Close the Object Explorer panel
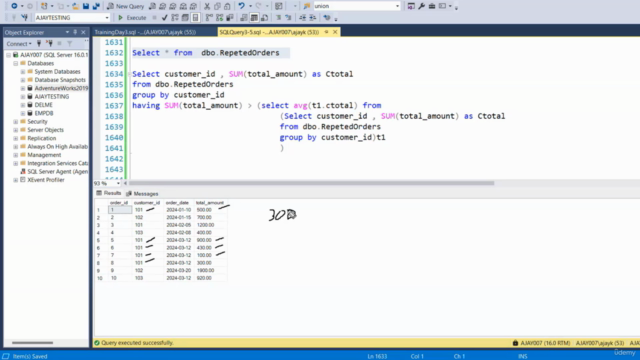This screenshot has height=360, width=640. pyautogui.click(x=83, y=32)
